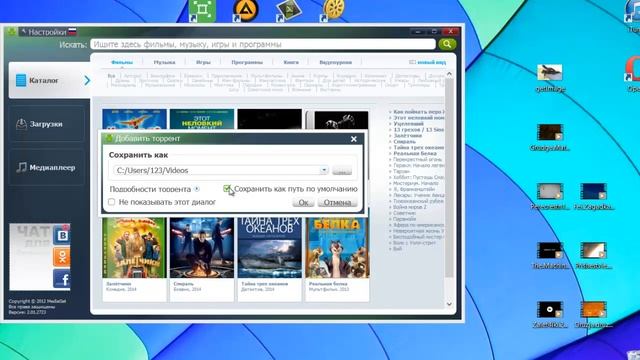Enable Не показывать этот диалог checkbox

coord(111,202)
